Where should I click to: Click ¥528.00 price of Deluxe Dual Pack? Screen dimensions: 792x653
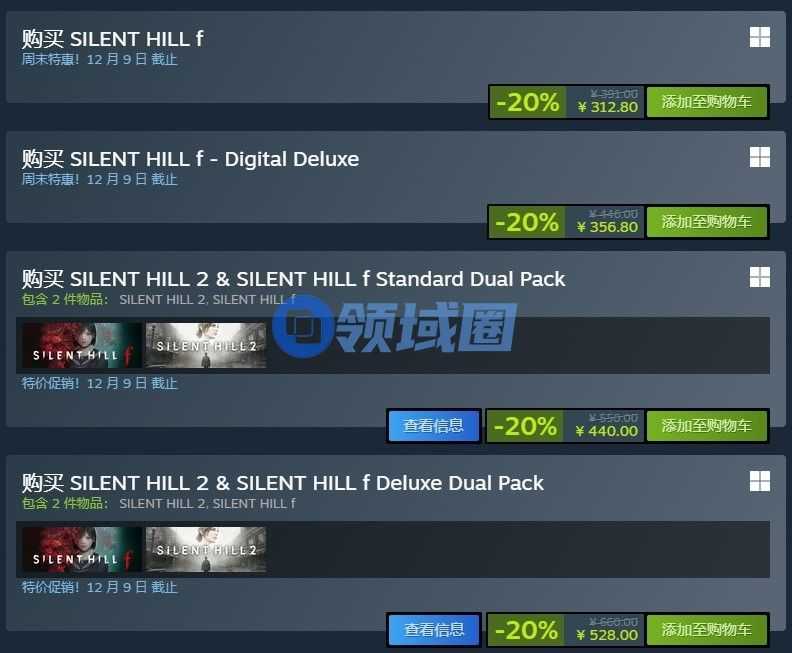pyautogui.click(x=607, y=635)
